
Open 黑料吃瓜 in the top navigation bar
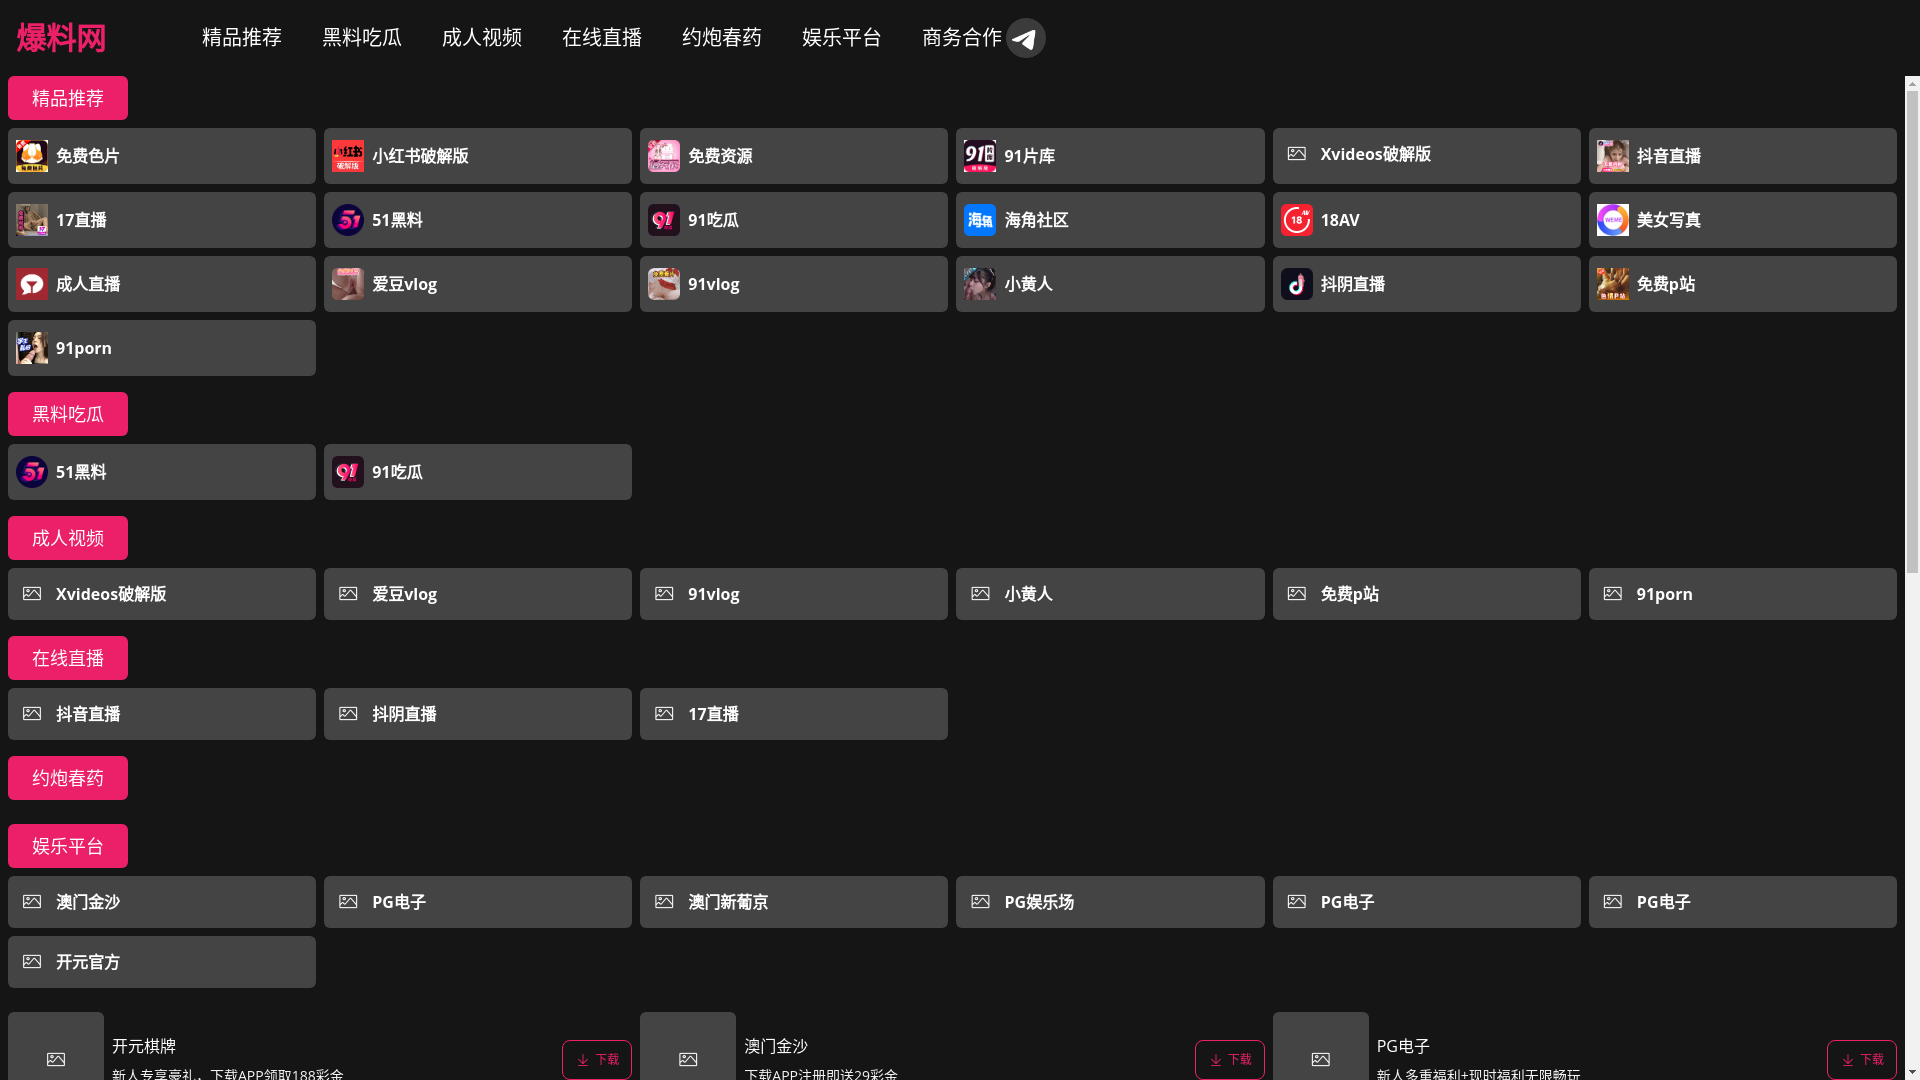[362, 38]
